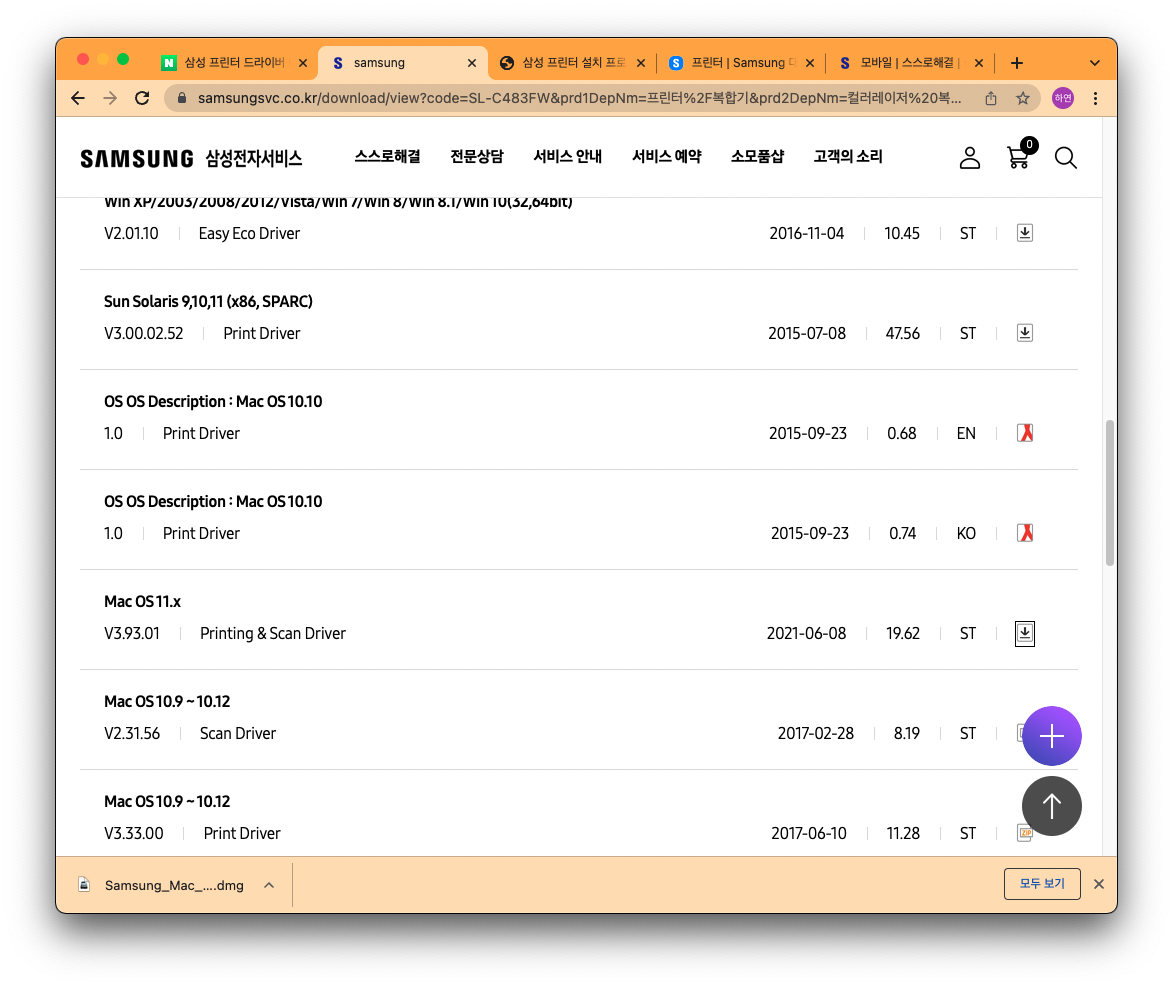The image size is (1173, 987).
Task: Go to Samsung 삼성전자서비스 home logo
Action: [192, 158]
